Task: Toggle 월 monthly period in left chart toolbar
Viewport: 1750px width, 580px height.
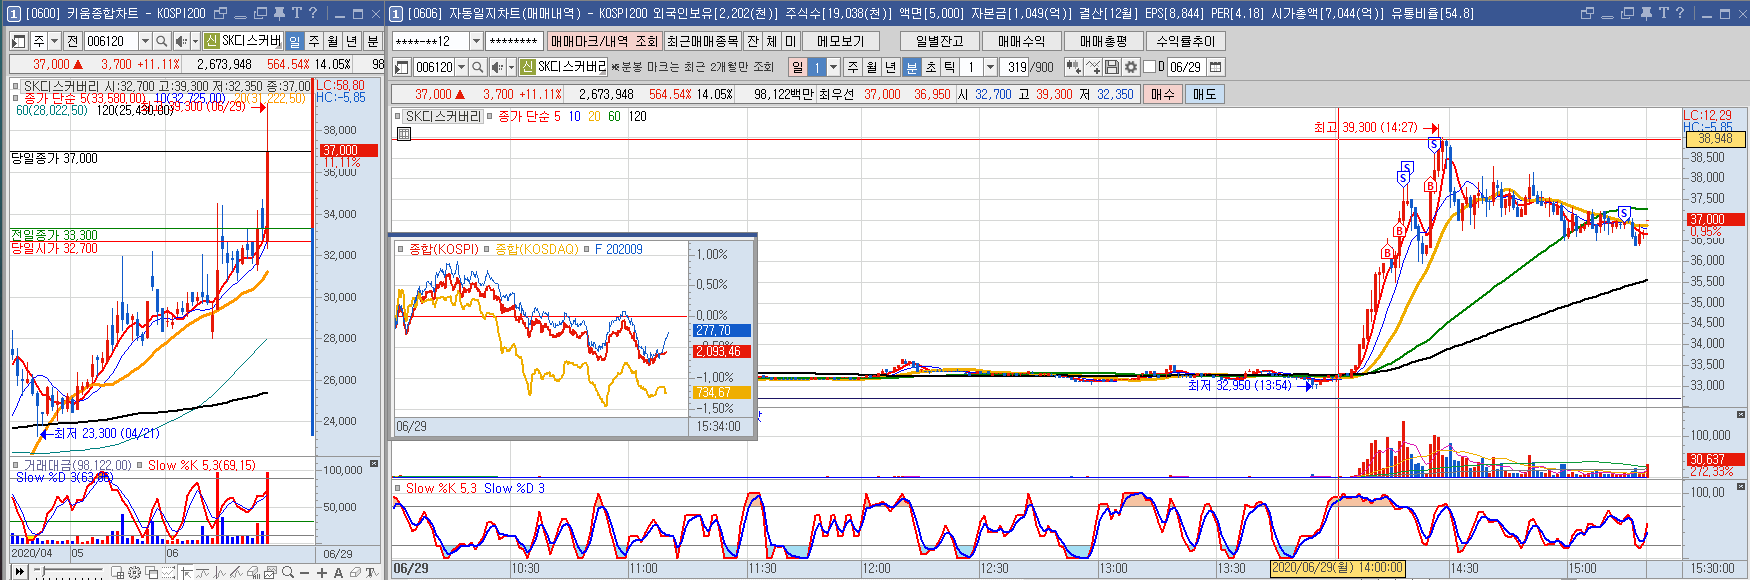Action: pyautogui.click(x=333, y=41)
